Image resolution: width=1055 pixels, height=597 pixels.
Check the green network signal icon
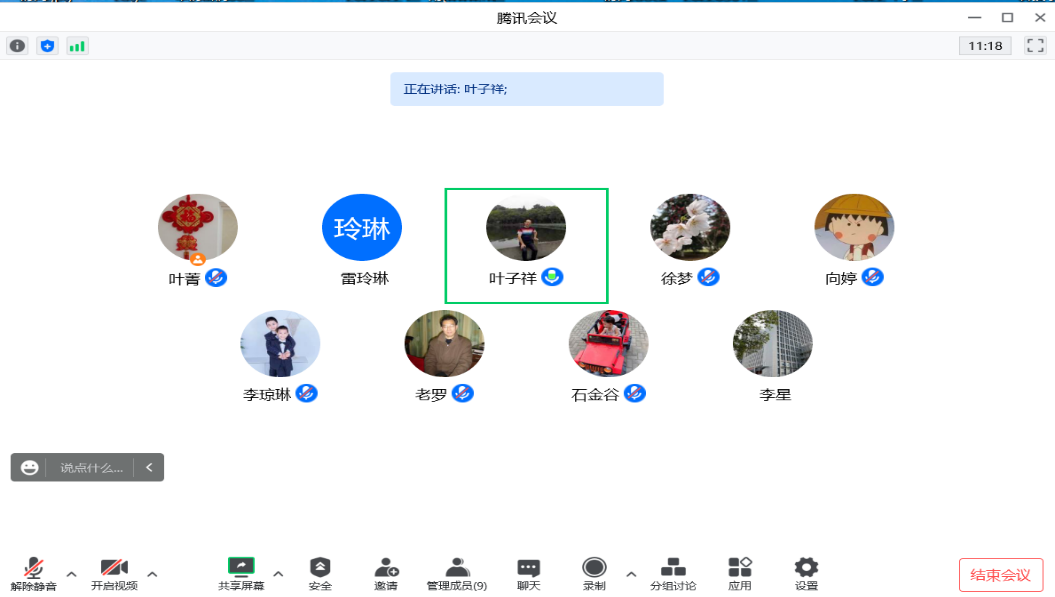pyautogui.click(x=77, y=46)
